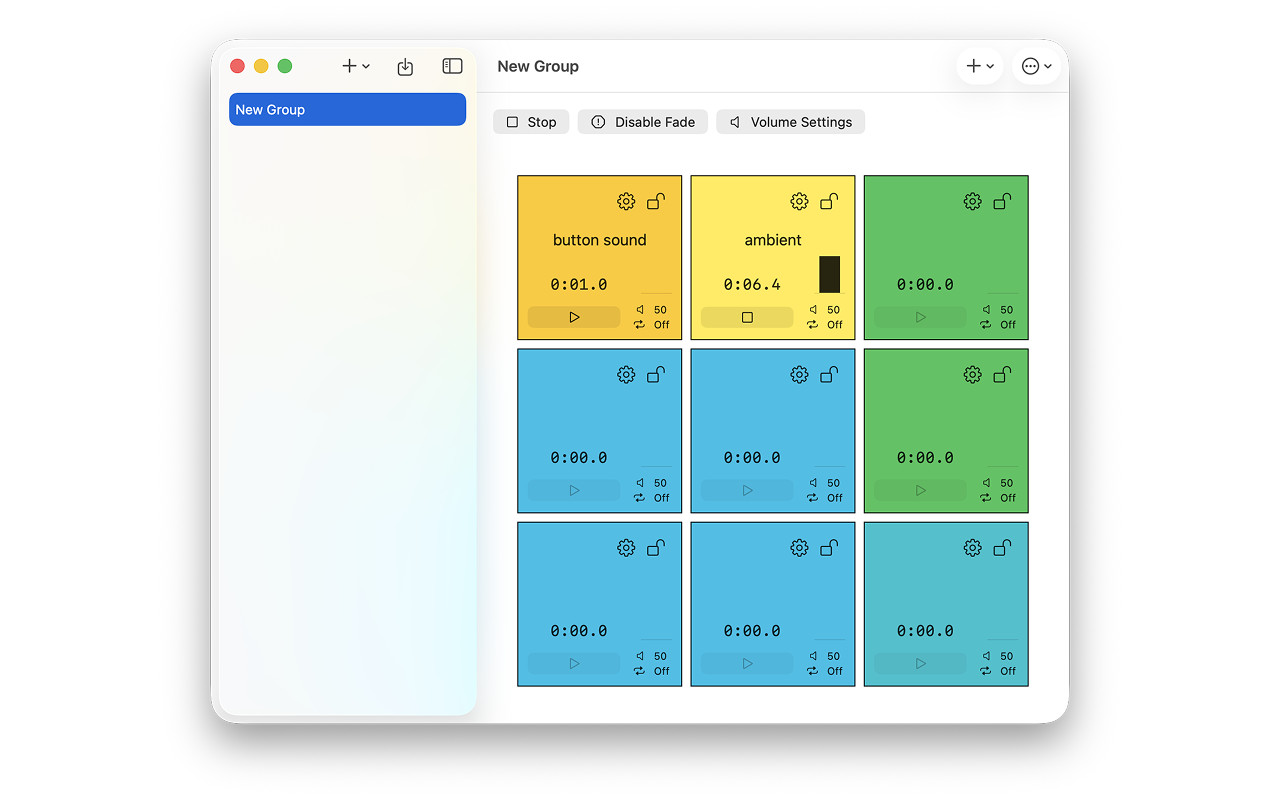Click speaker icon on the center blue pad
Image resolution: width=1280 pixels, height=800 pixels.
(813, 483)
